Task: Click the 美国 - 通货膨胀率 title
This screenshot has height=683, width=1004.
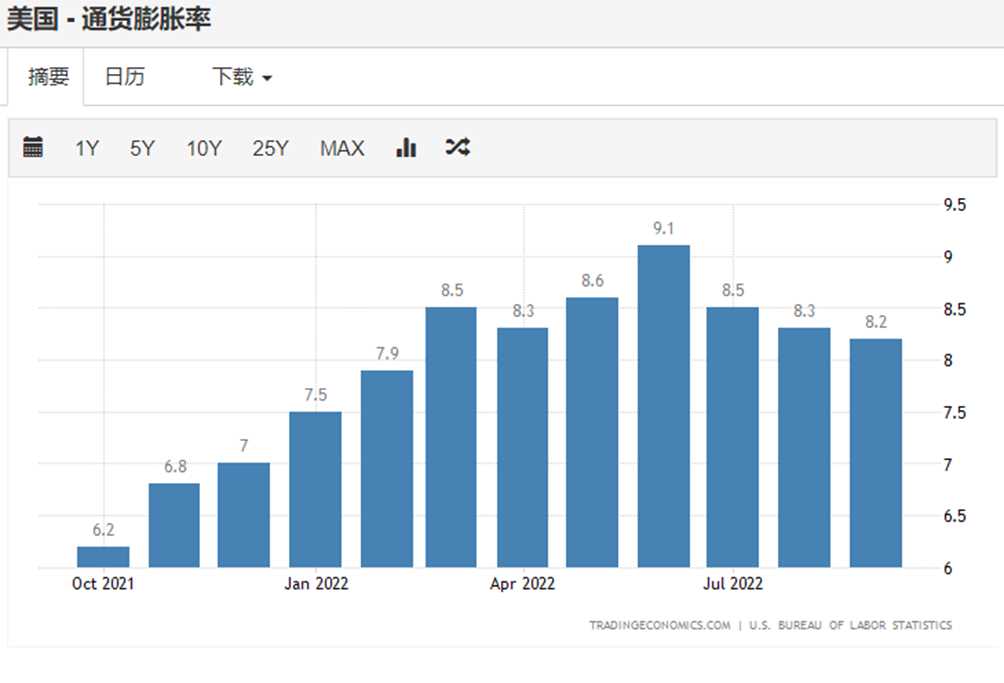Action: [109, 19]
